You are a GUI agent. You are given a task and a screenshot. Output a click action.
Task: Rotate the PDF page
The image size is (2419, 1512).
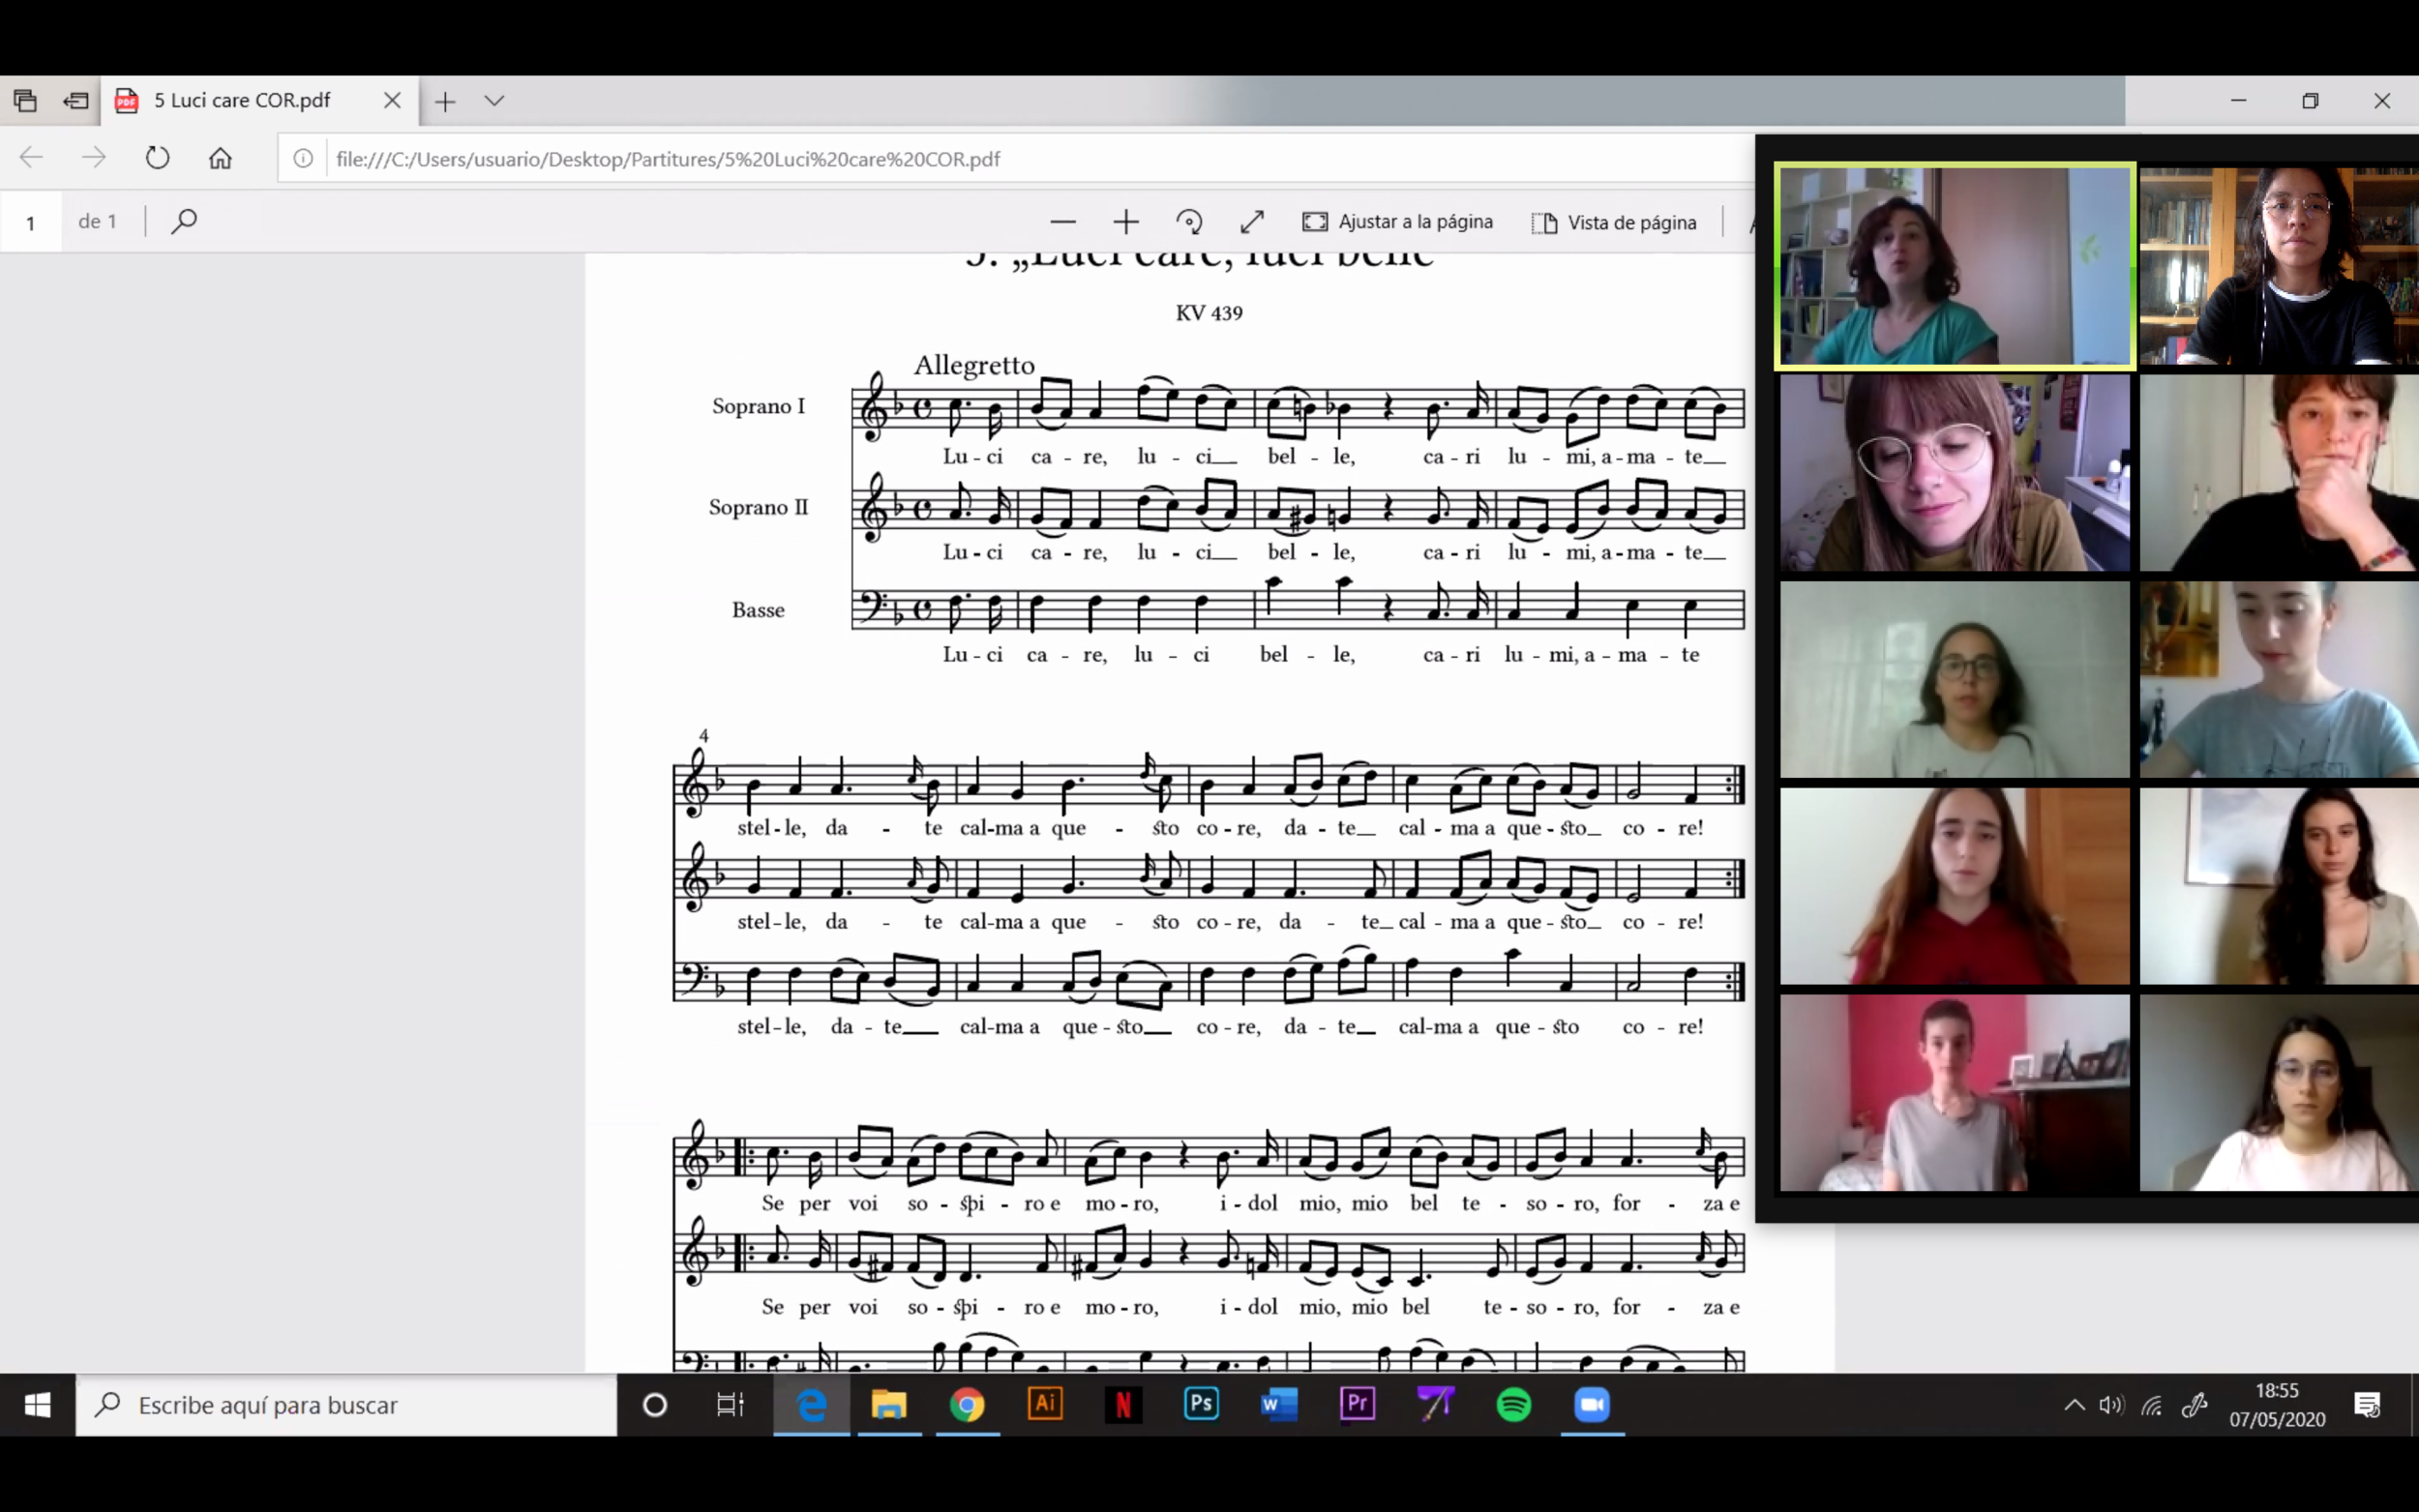(1189, 222)
